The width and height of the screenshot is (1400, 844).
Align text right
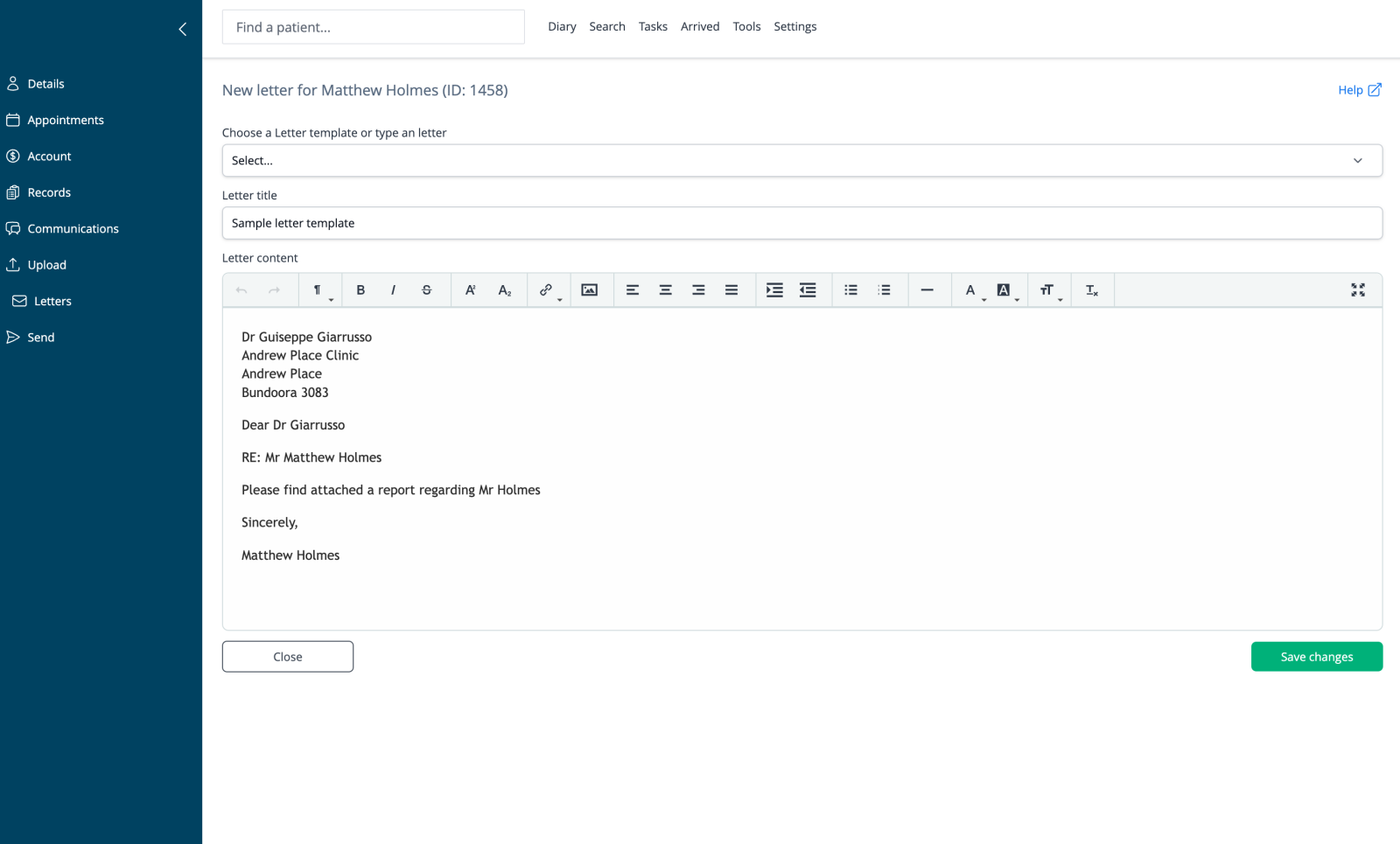pos(698,290)
